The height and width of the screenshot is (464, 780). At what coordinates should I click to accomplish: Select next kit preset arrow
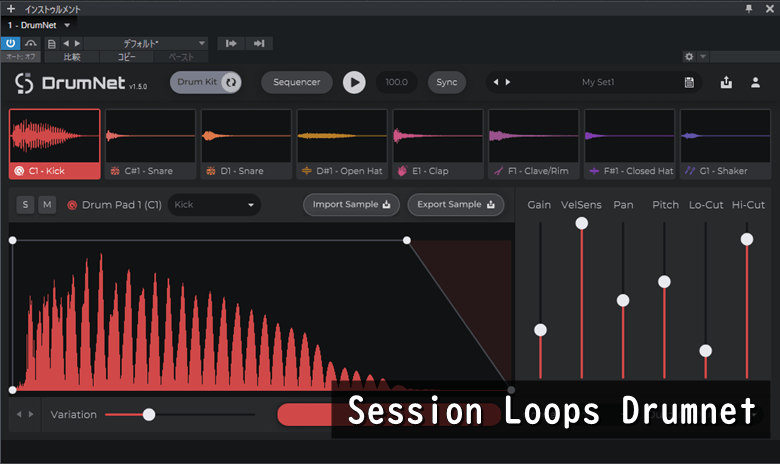tap(508, 82)
